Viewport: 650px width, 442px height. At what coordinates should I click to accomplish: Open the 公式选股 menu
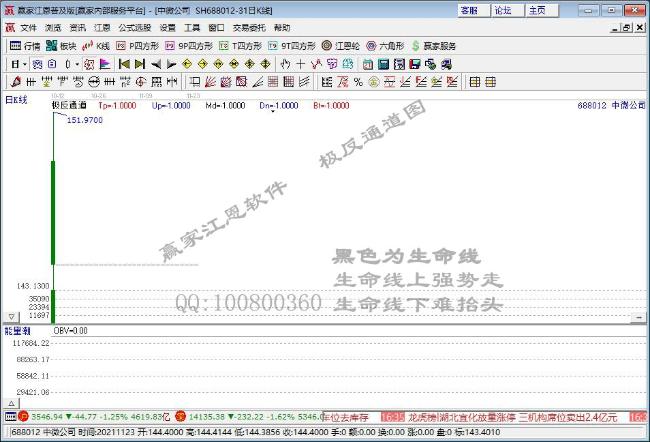135,28
